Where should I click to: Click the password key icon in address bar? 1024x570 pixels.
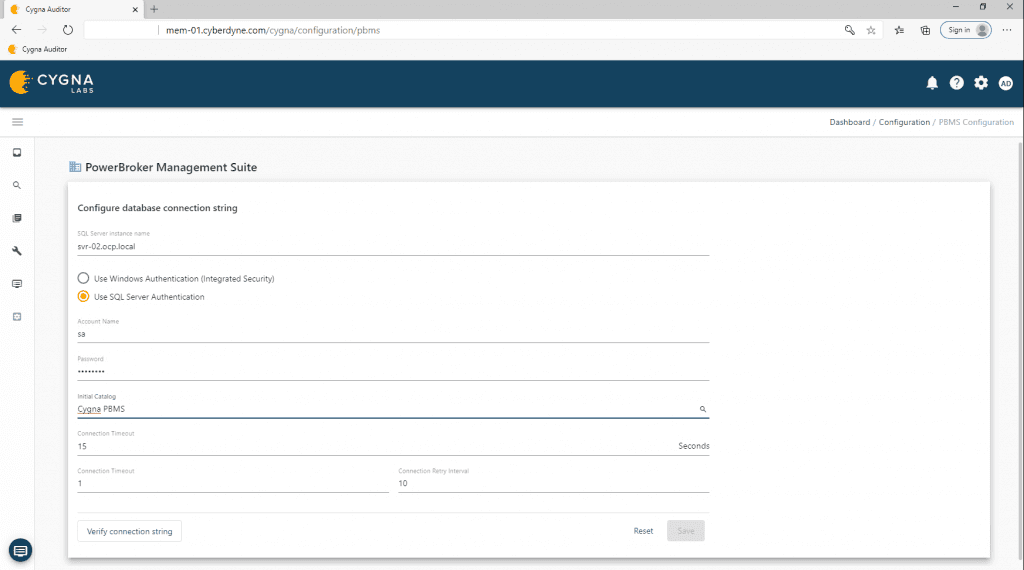[x=850, y=30]
